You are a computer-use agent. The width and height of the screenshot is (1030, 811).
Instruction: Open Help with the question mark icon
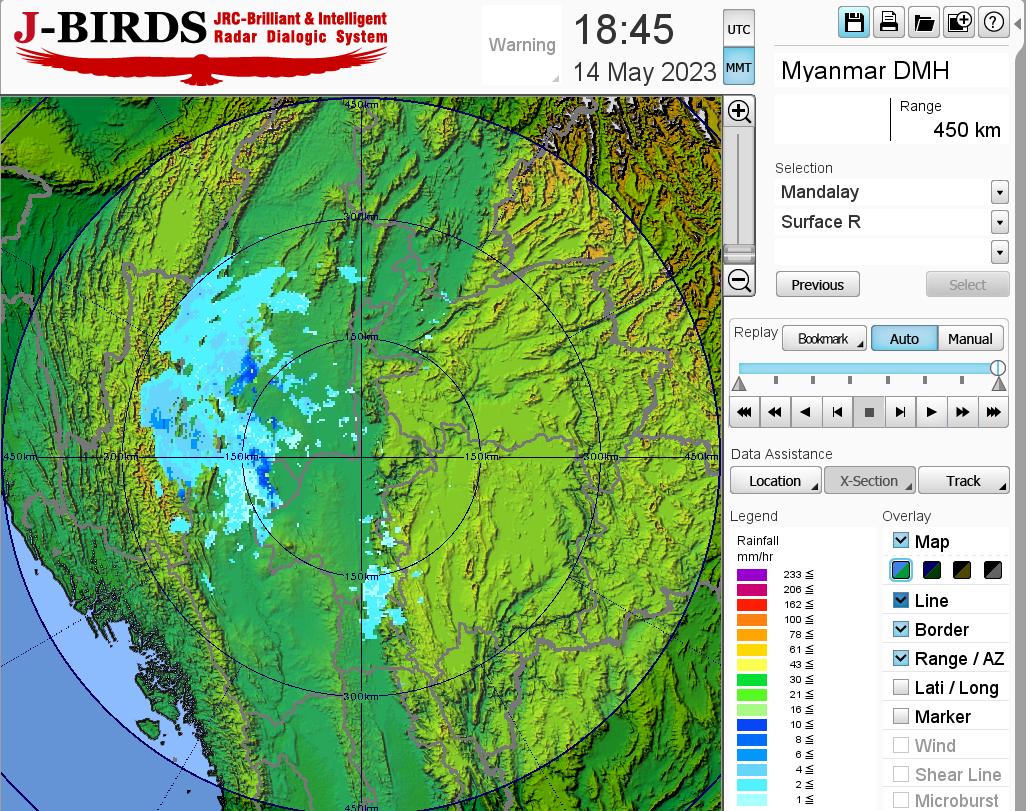[993, 22]
